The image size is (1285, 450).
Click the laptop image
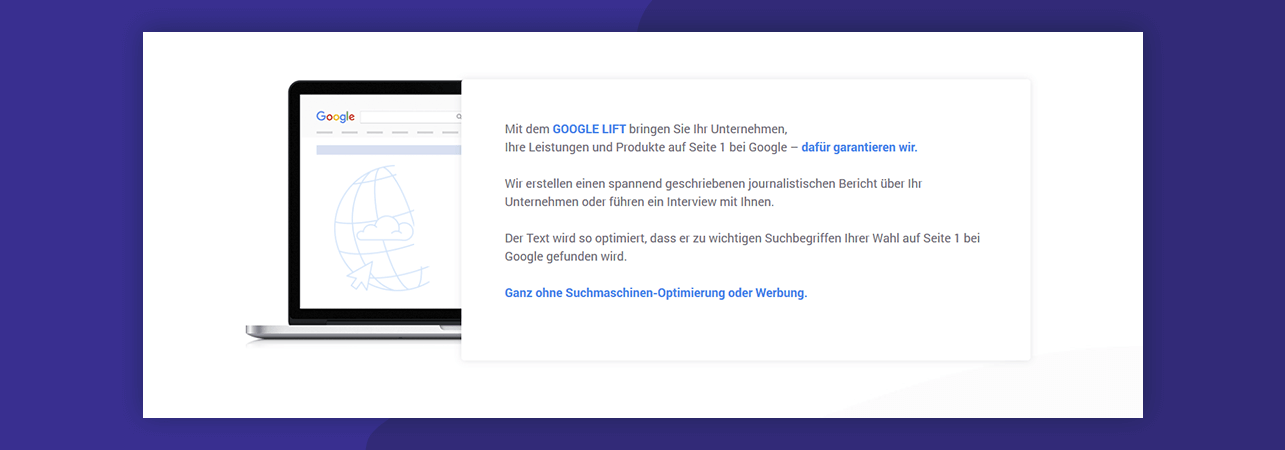(354, 212)
